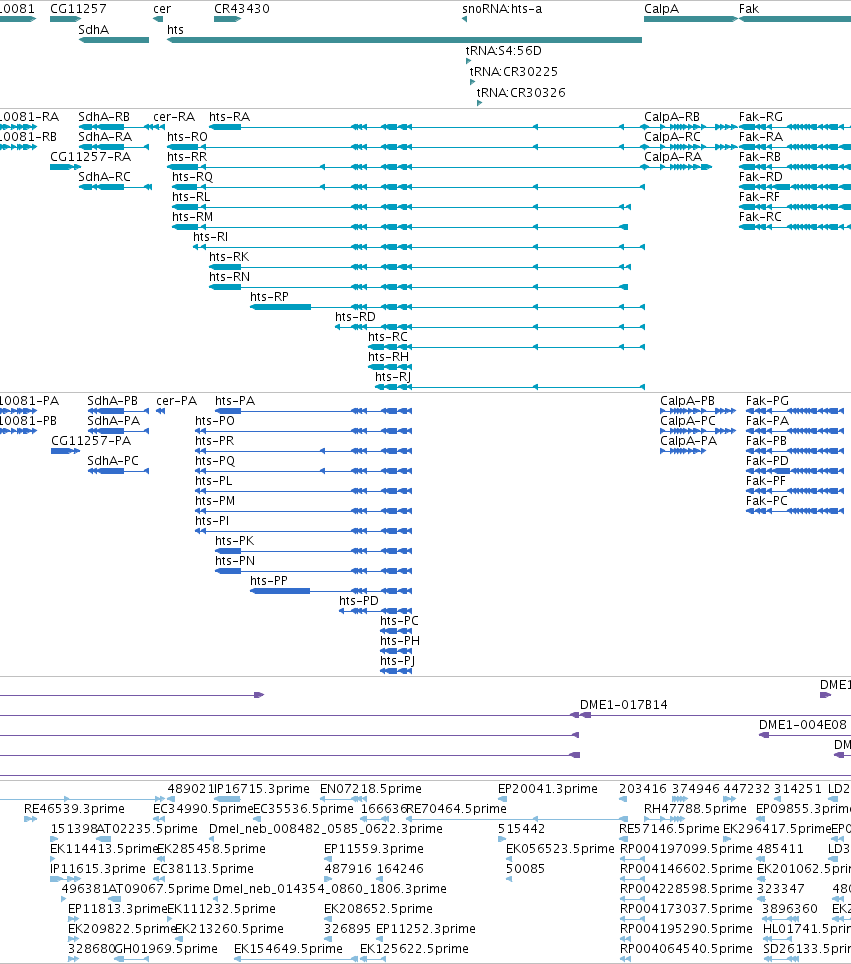Image resolution: width=851 pixels, height=964 pixels.
Task: Select the SdhA gene label
Action: pos(93,30)
